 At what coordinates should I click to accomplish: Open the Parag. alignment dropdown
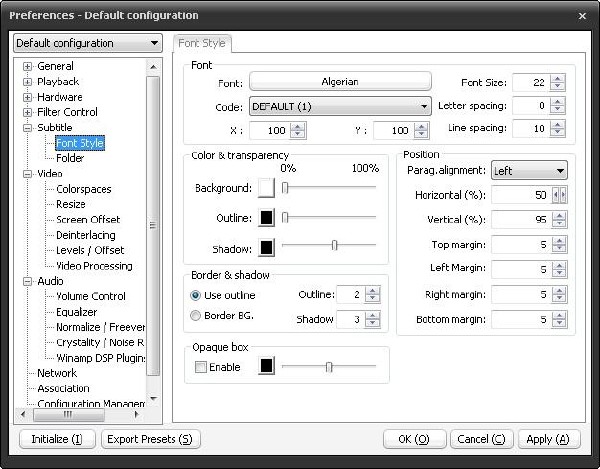[529, 171]
